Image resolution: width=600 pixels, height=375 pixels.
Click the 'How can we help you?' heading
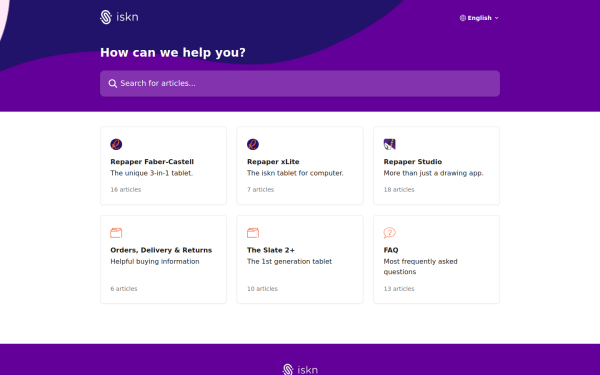click(173, 52)
